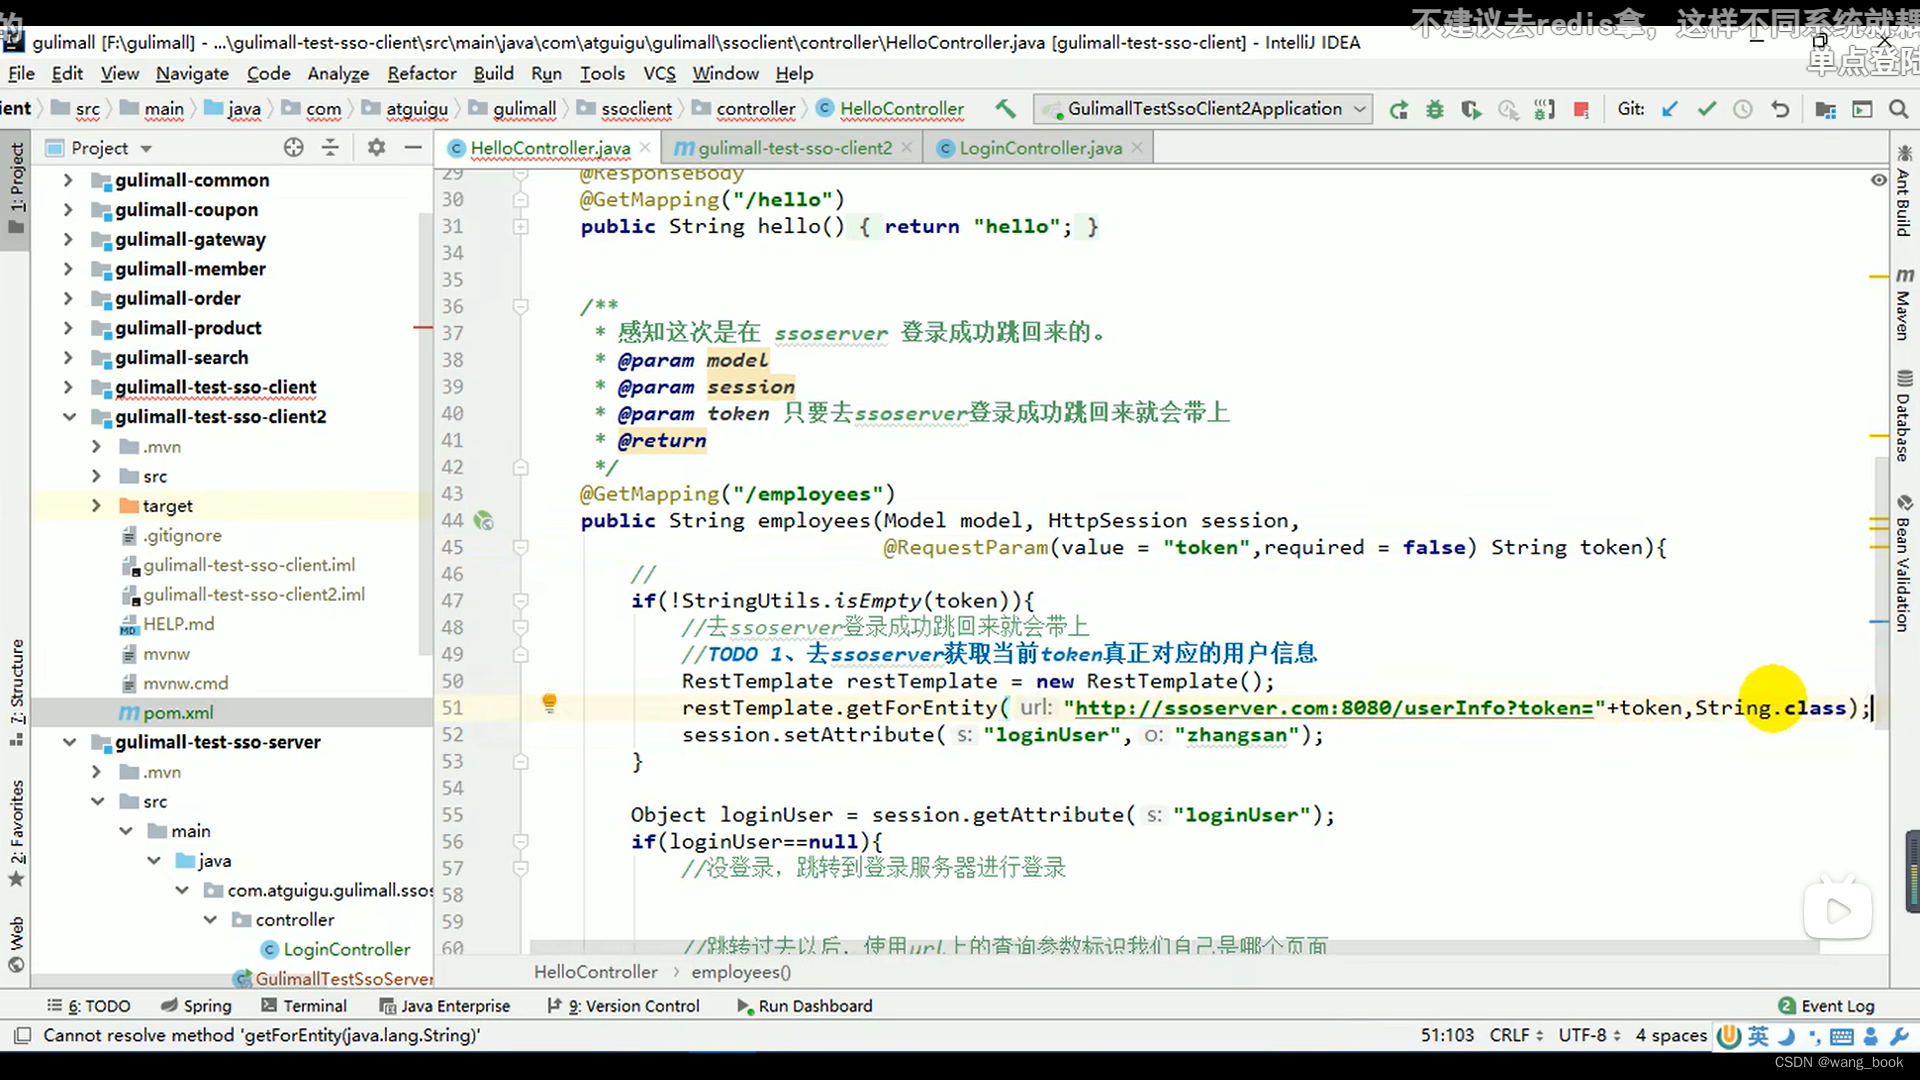The height and width of the screenshot is (1080, 1920).
Task: Toggle the 2: Favorites tool window
Action: point(16,834)
